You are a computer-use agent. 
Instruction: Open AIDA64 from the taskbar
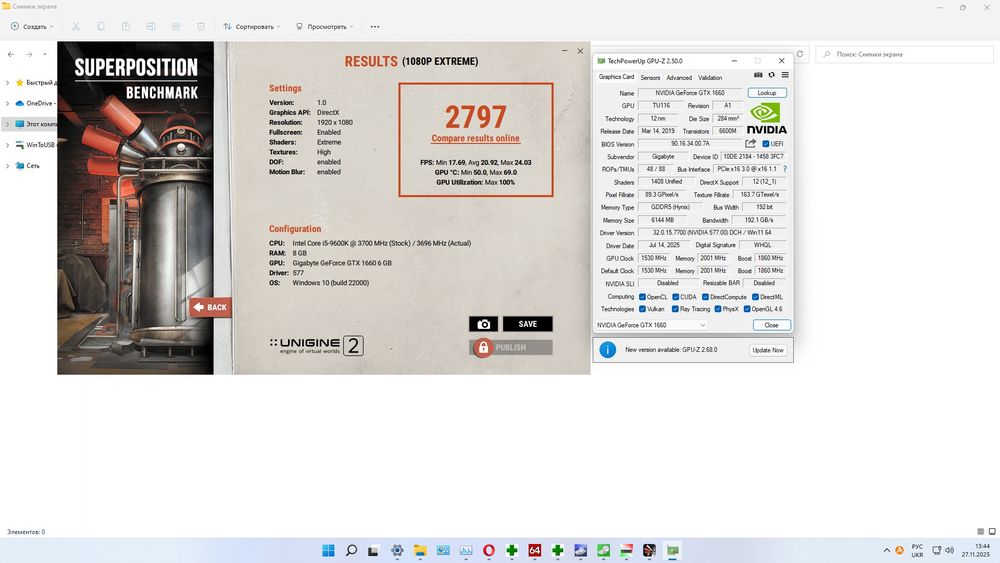point(534,550)
